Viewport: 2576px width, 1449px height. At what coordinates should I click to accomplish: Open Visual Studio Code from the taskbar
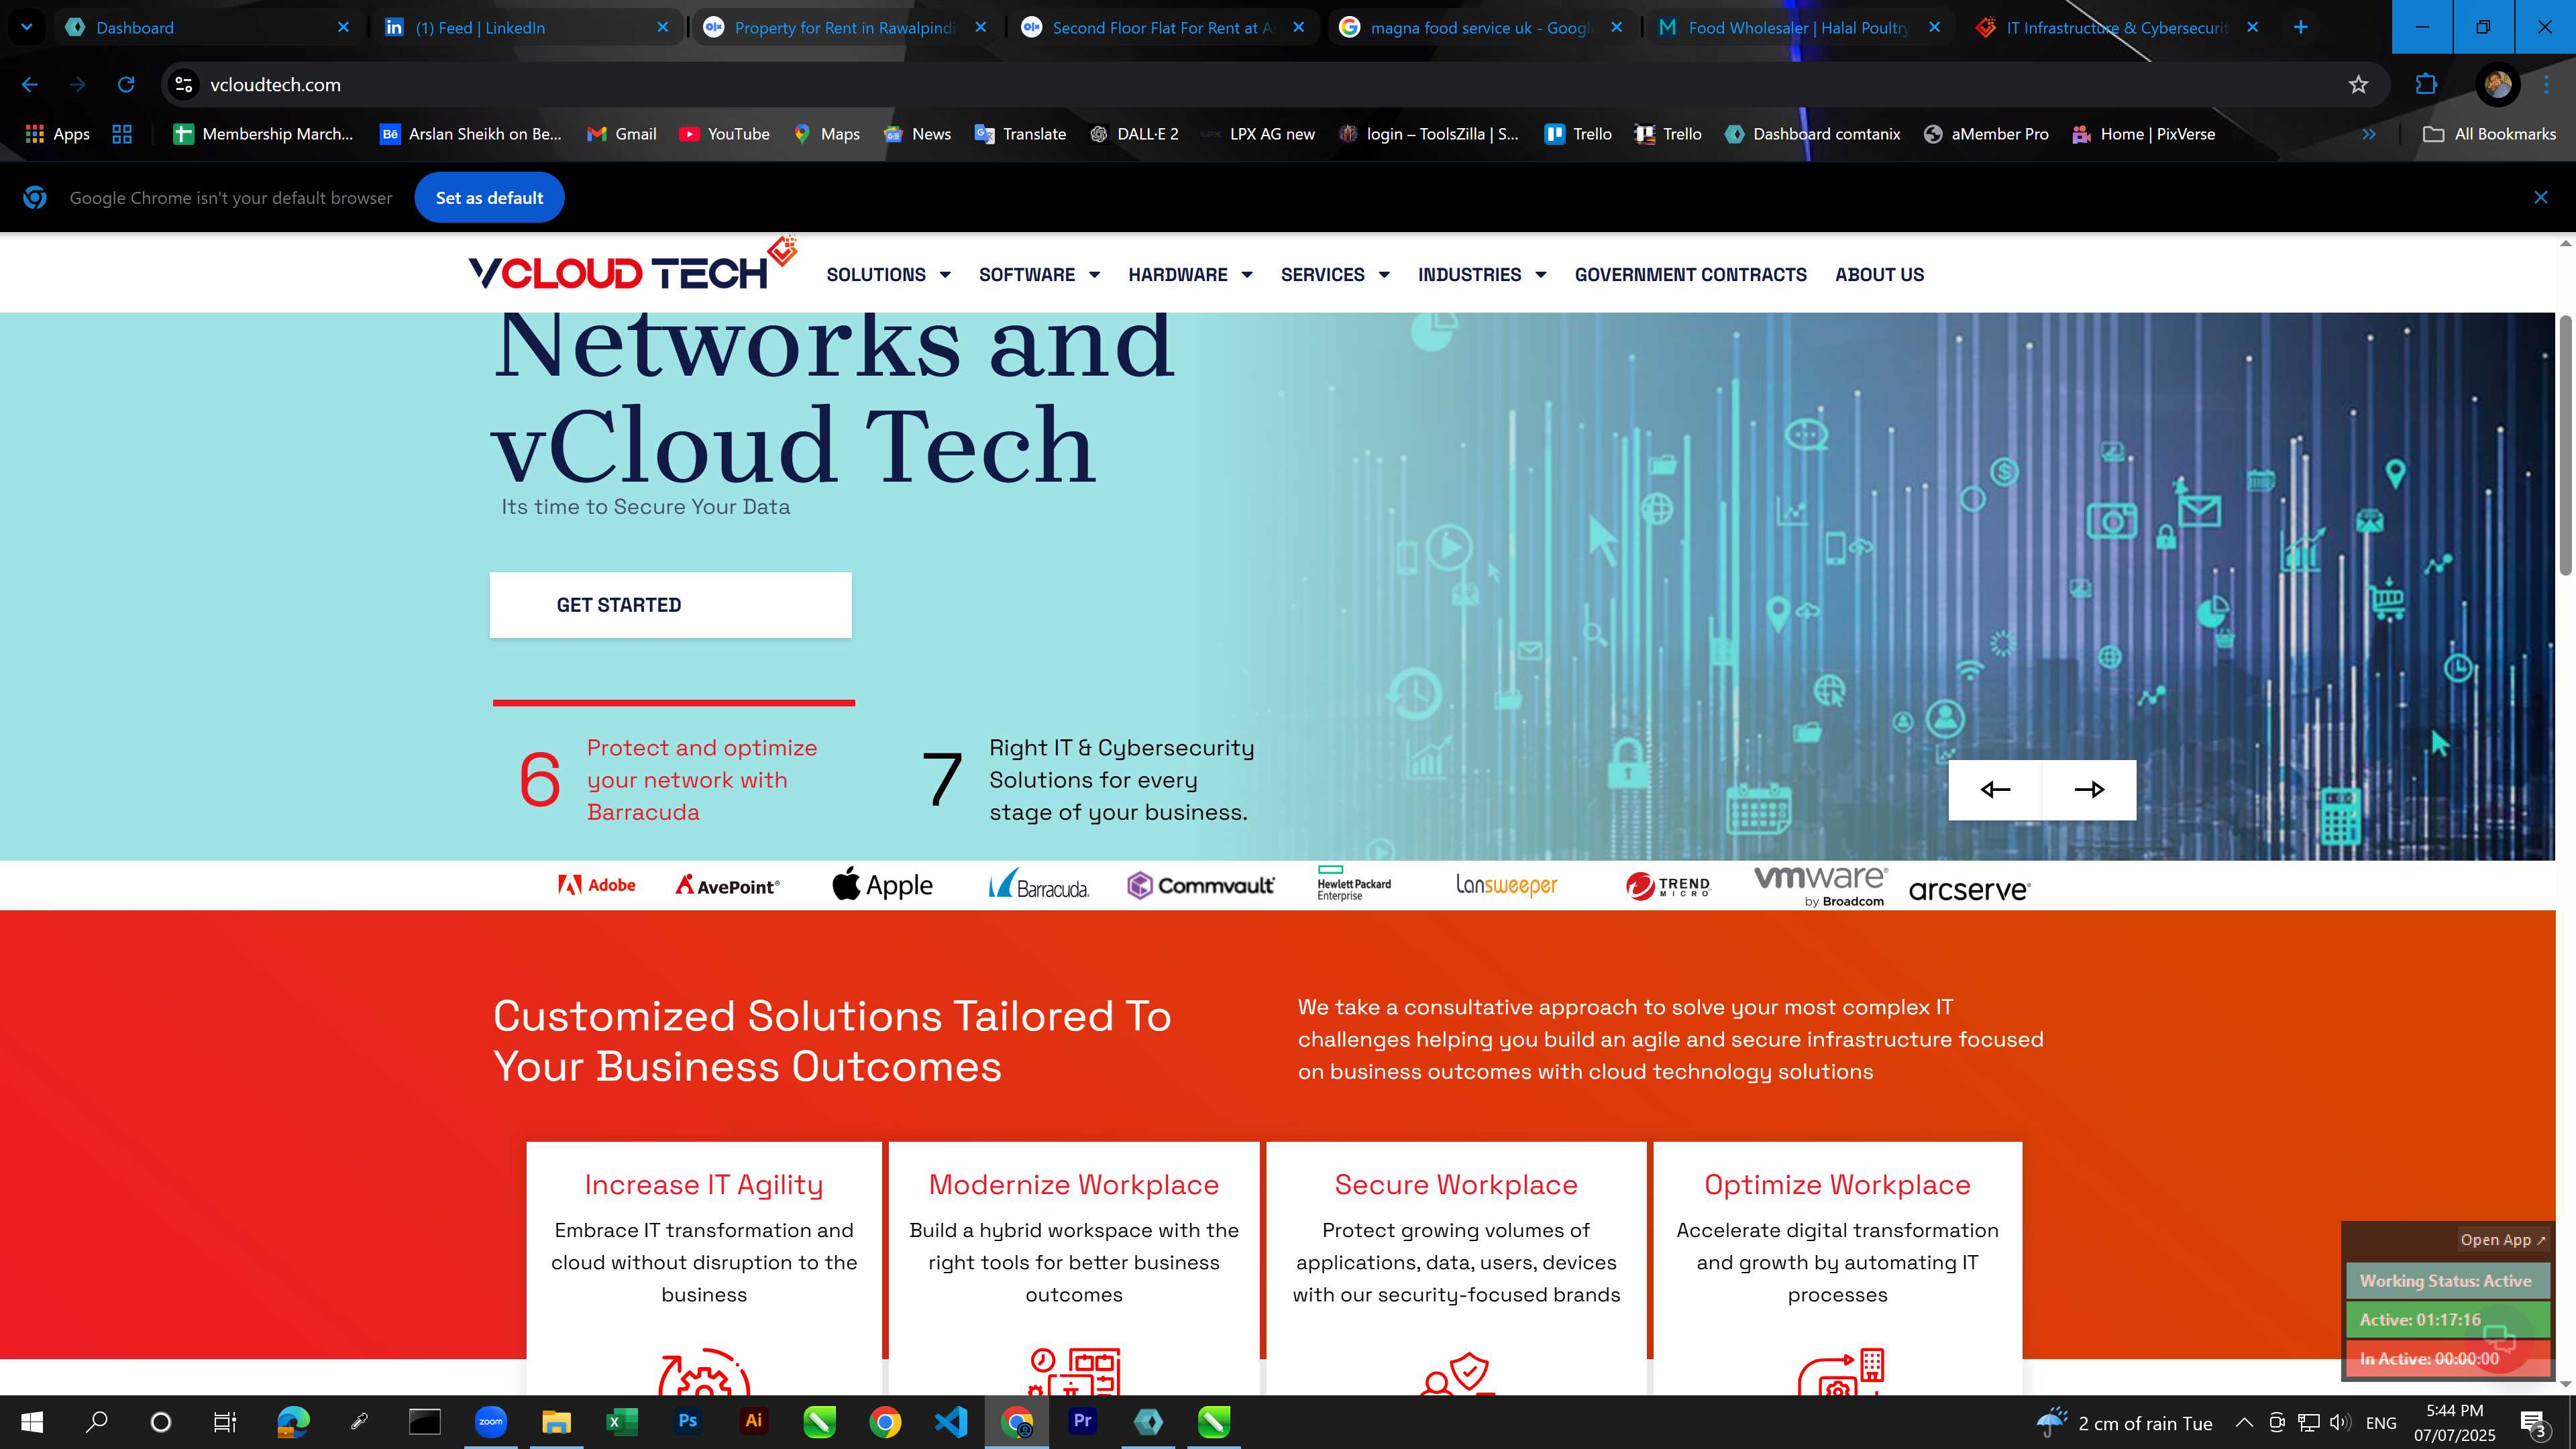[950, 1422]
